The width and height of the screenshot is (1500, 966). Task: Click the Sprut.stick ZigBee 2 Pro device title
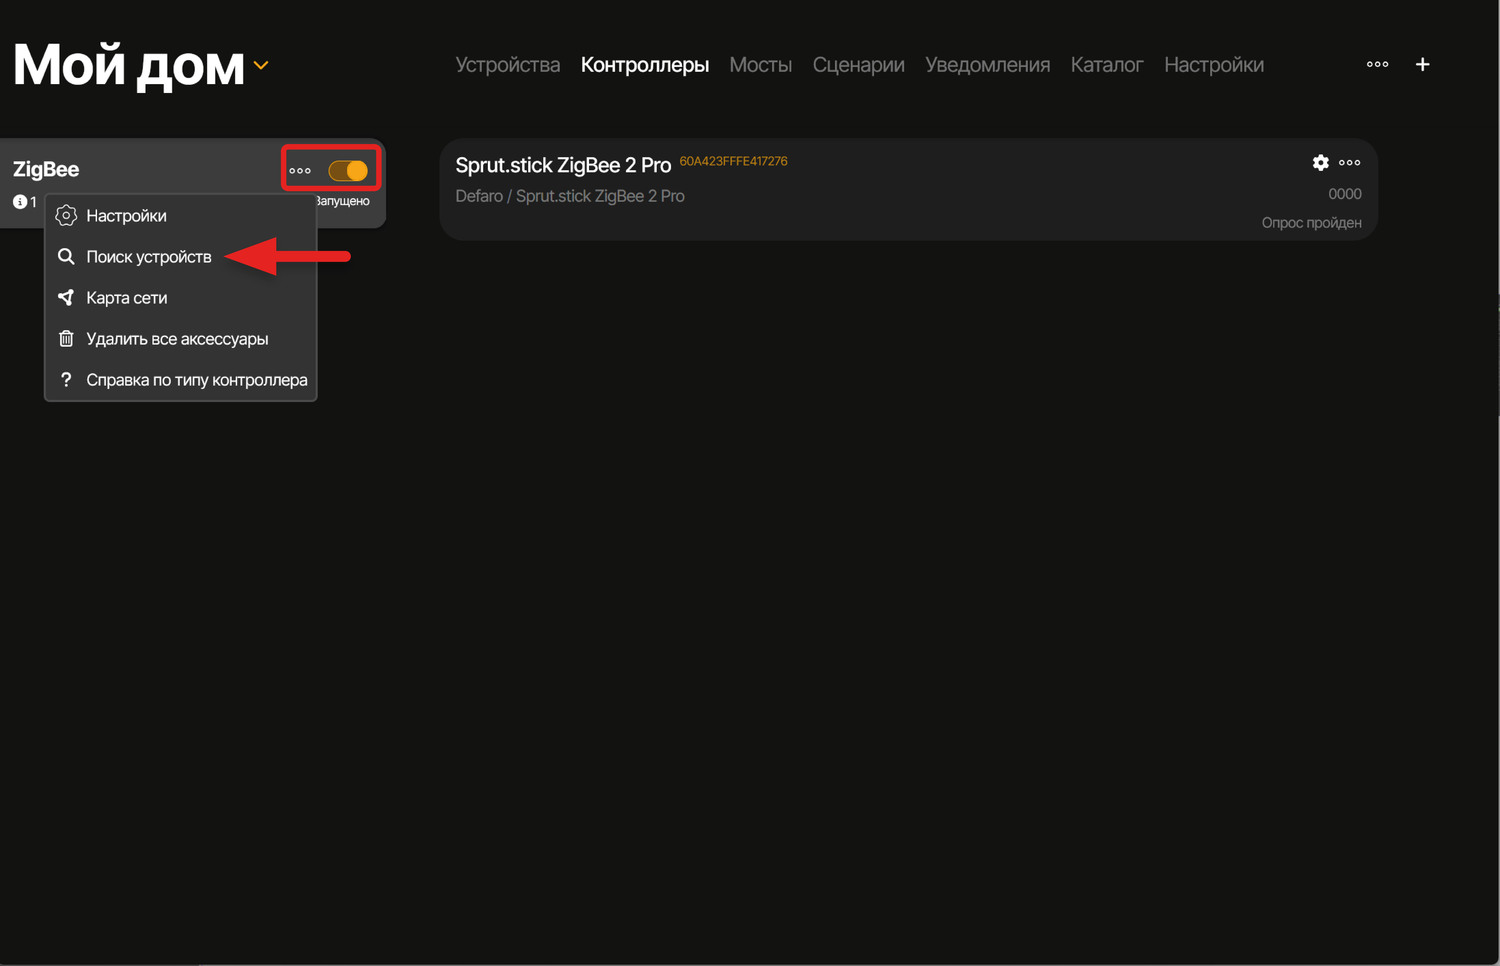tap(563, 165)
